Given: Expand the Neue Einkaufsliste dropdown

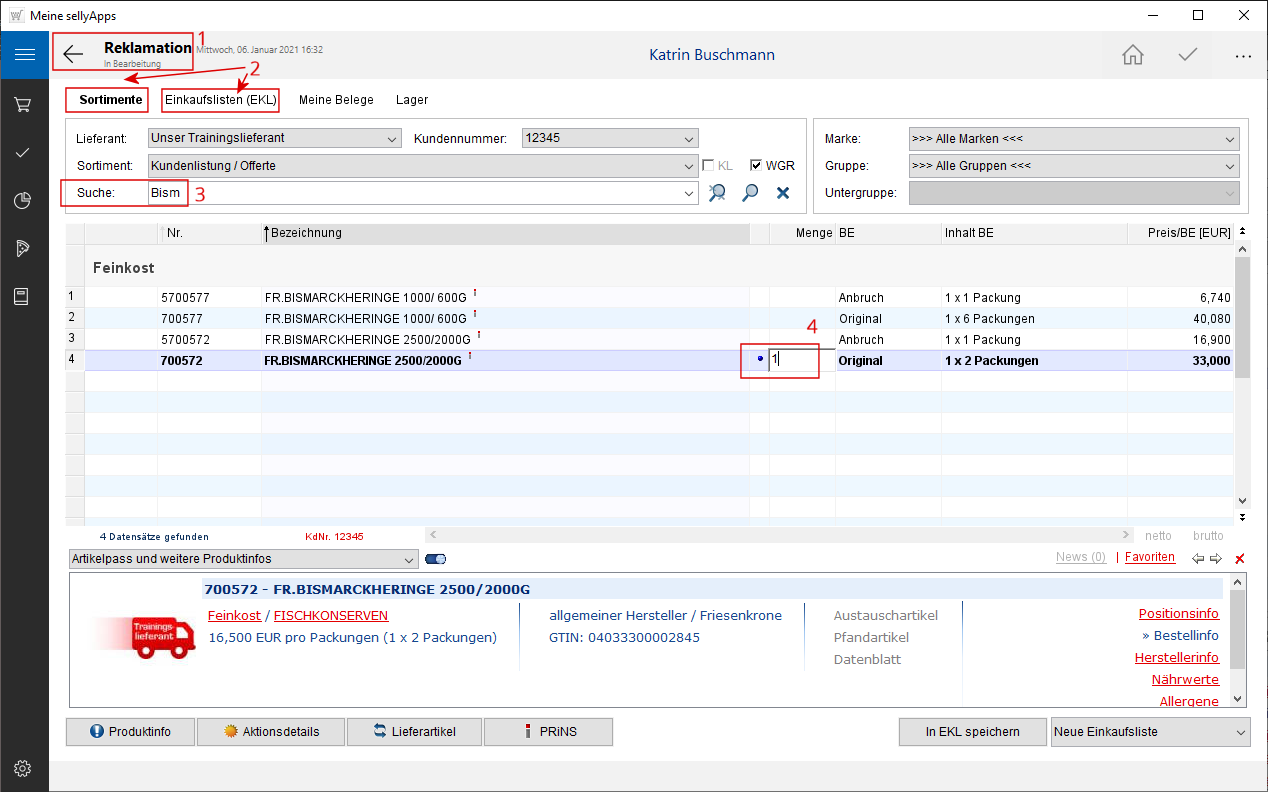Looking at the screenshot, I should pyautogui.click(x=1240, y=732).
